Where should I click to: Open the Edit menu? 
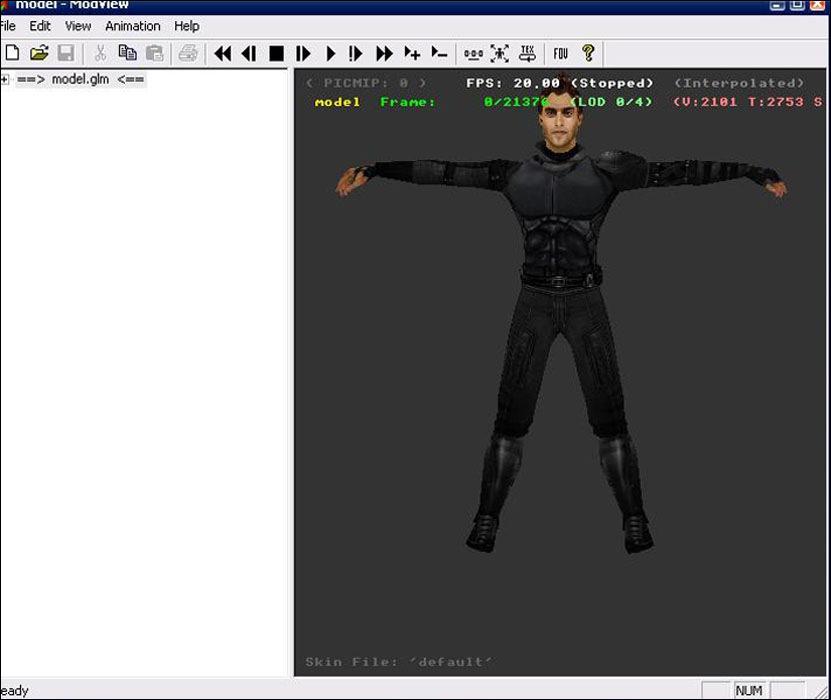(x=40, y=26)
